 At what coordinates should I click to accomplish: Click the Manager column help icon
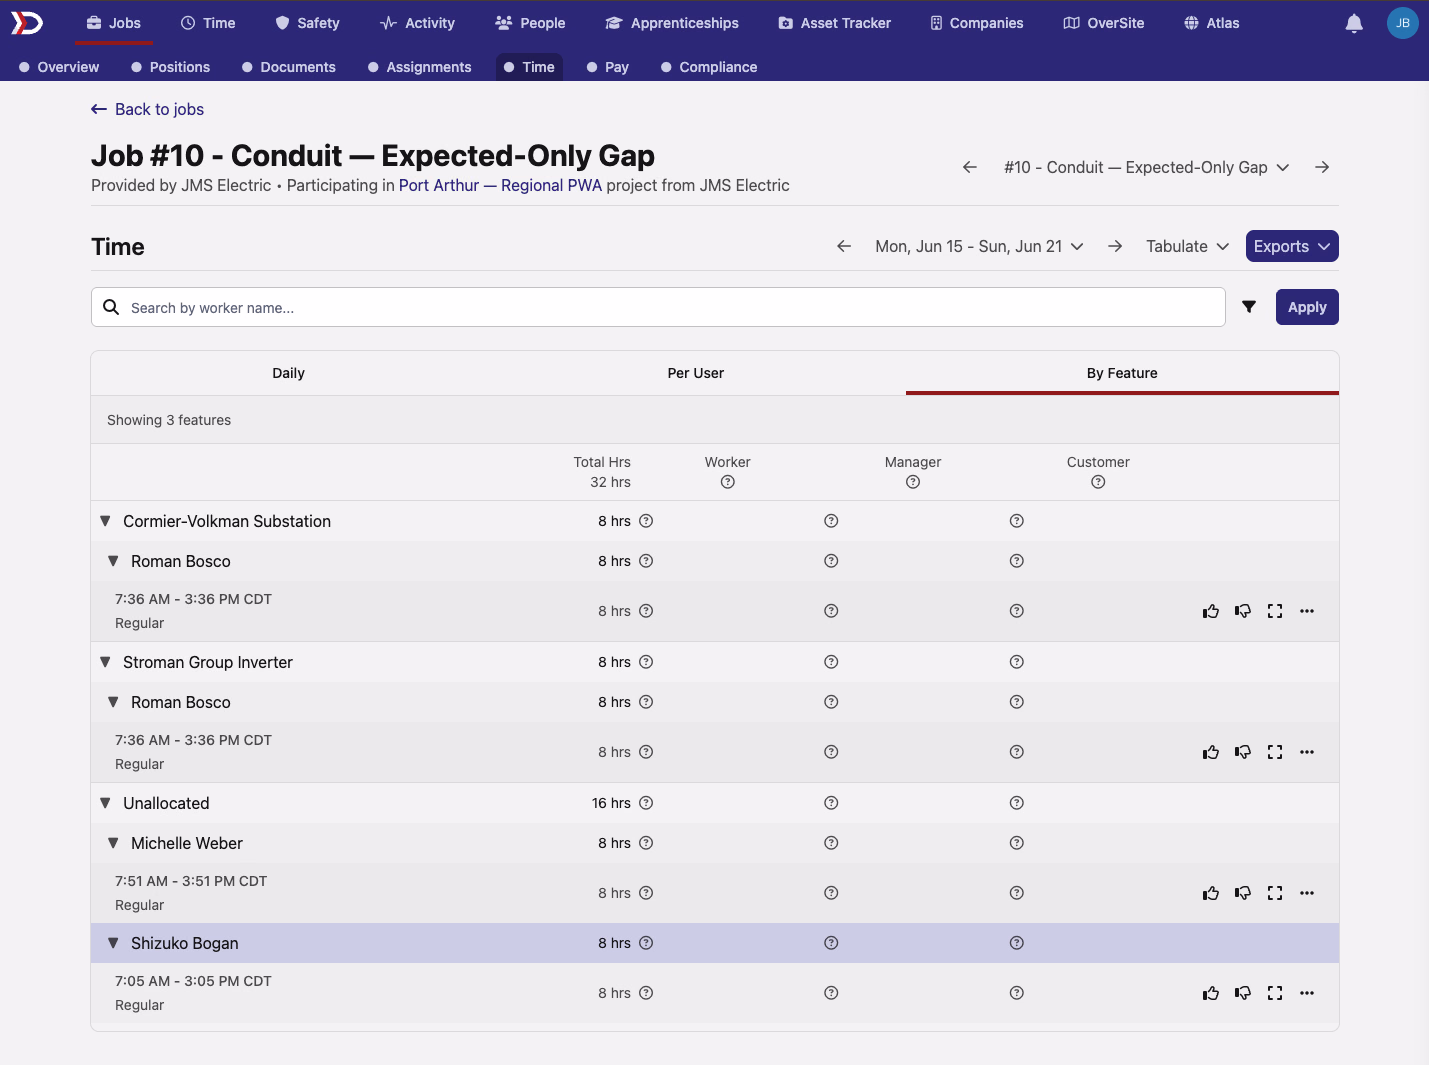click(x=913, y=482)
